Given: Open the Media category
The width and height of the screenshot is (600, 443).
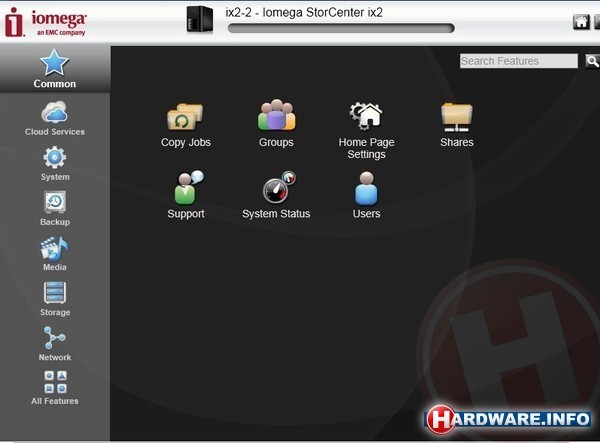Looking at the screenshot, I should coord(55,254).
